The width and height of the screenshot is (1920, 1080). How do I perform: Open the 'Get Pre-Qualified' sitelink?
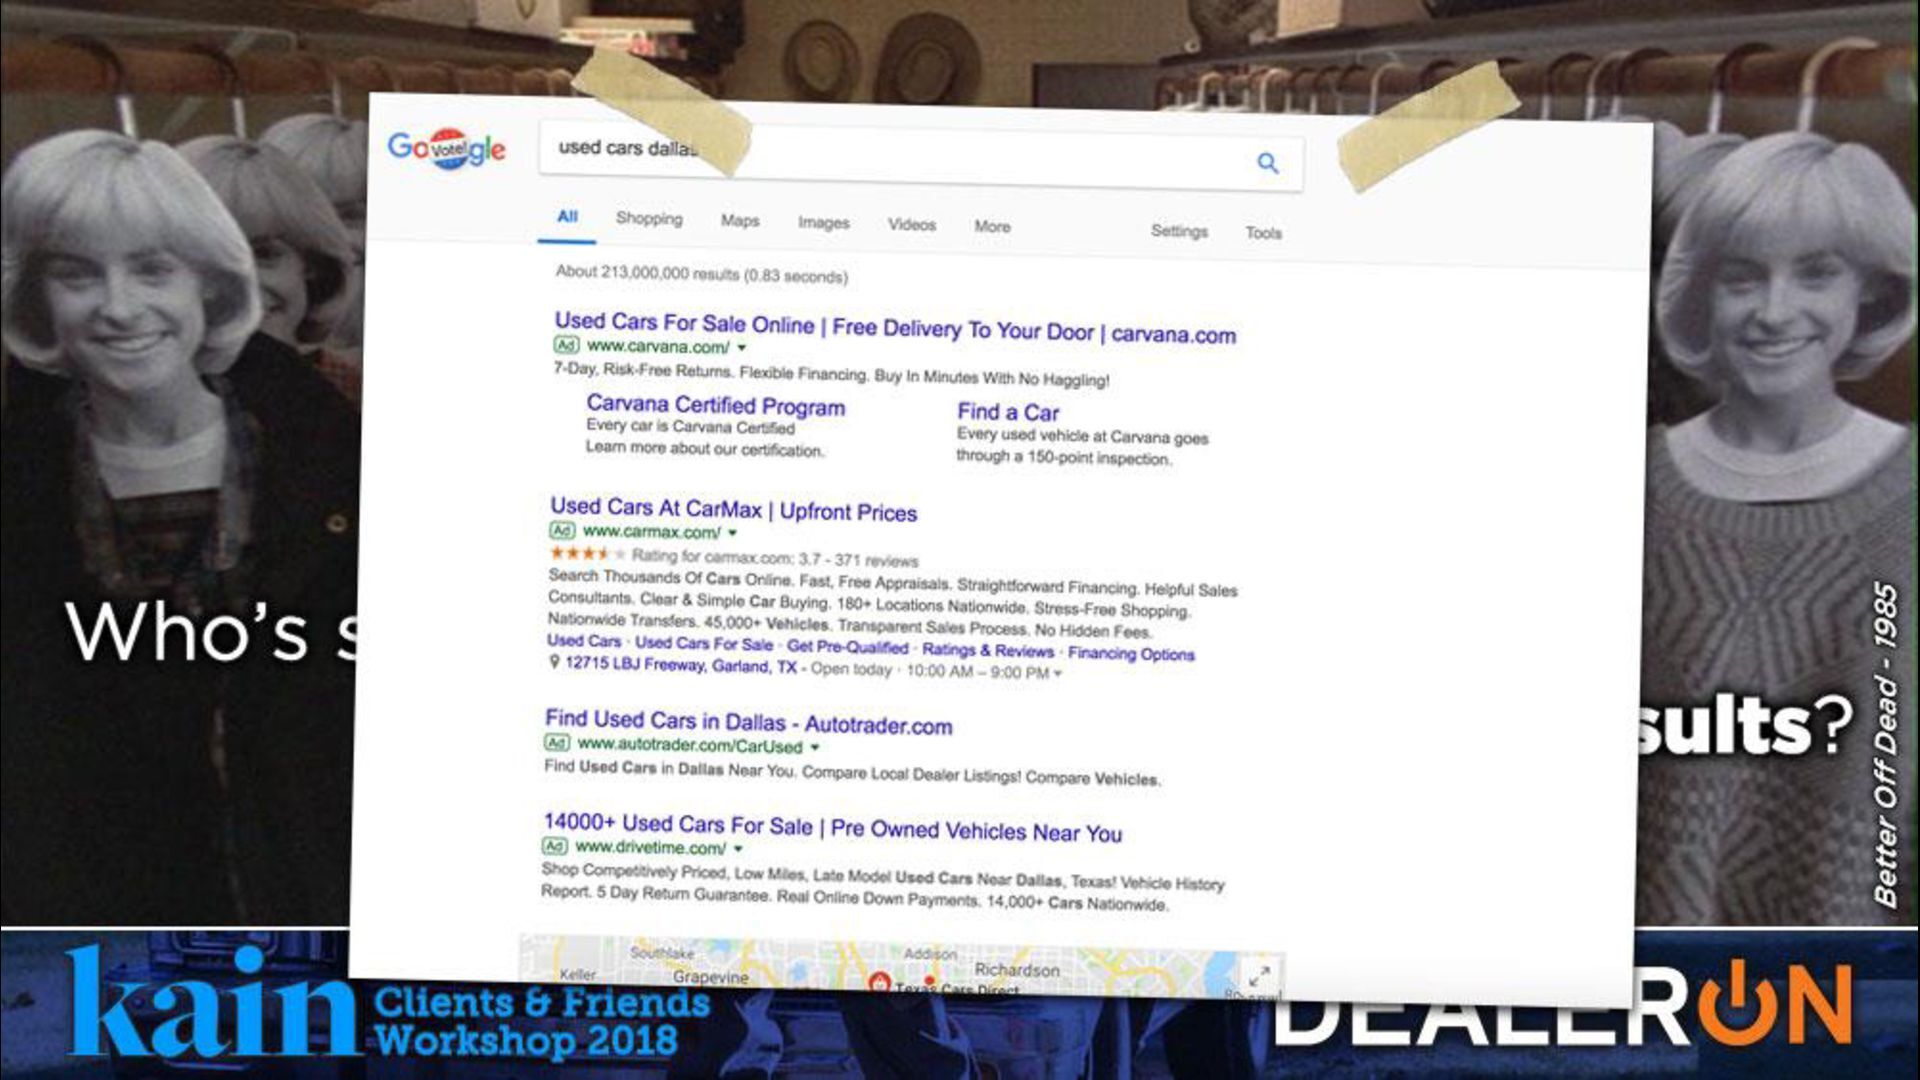coord(847,647)
